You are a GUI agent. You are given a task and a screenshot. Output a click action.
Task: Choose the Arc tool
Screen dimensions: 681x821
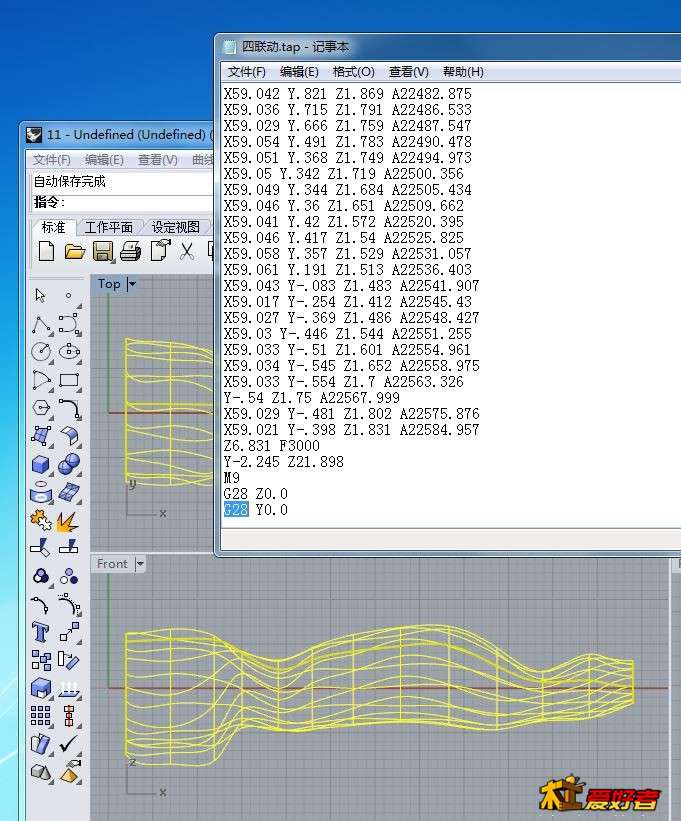point(41,380)
